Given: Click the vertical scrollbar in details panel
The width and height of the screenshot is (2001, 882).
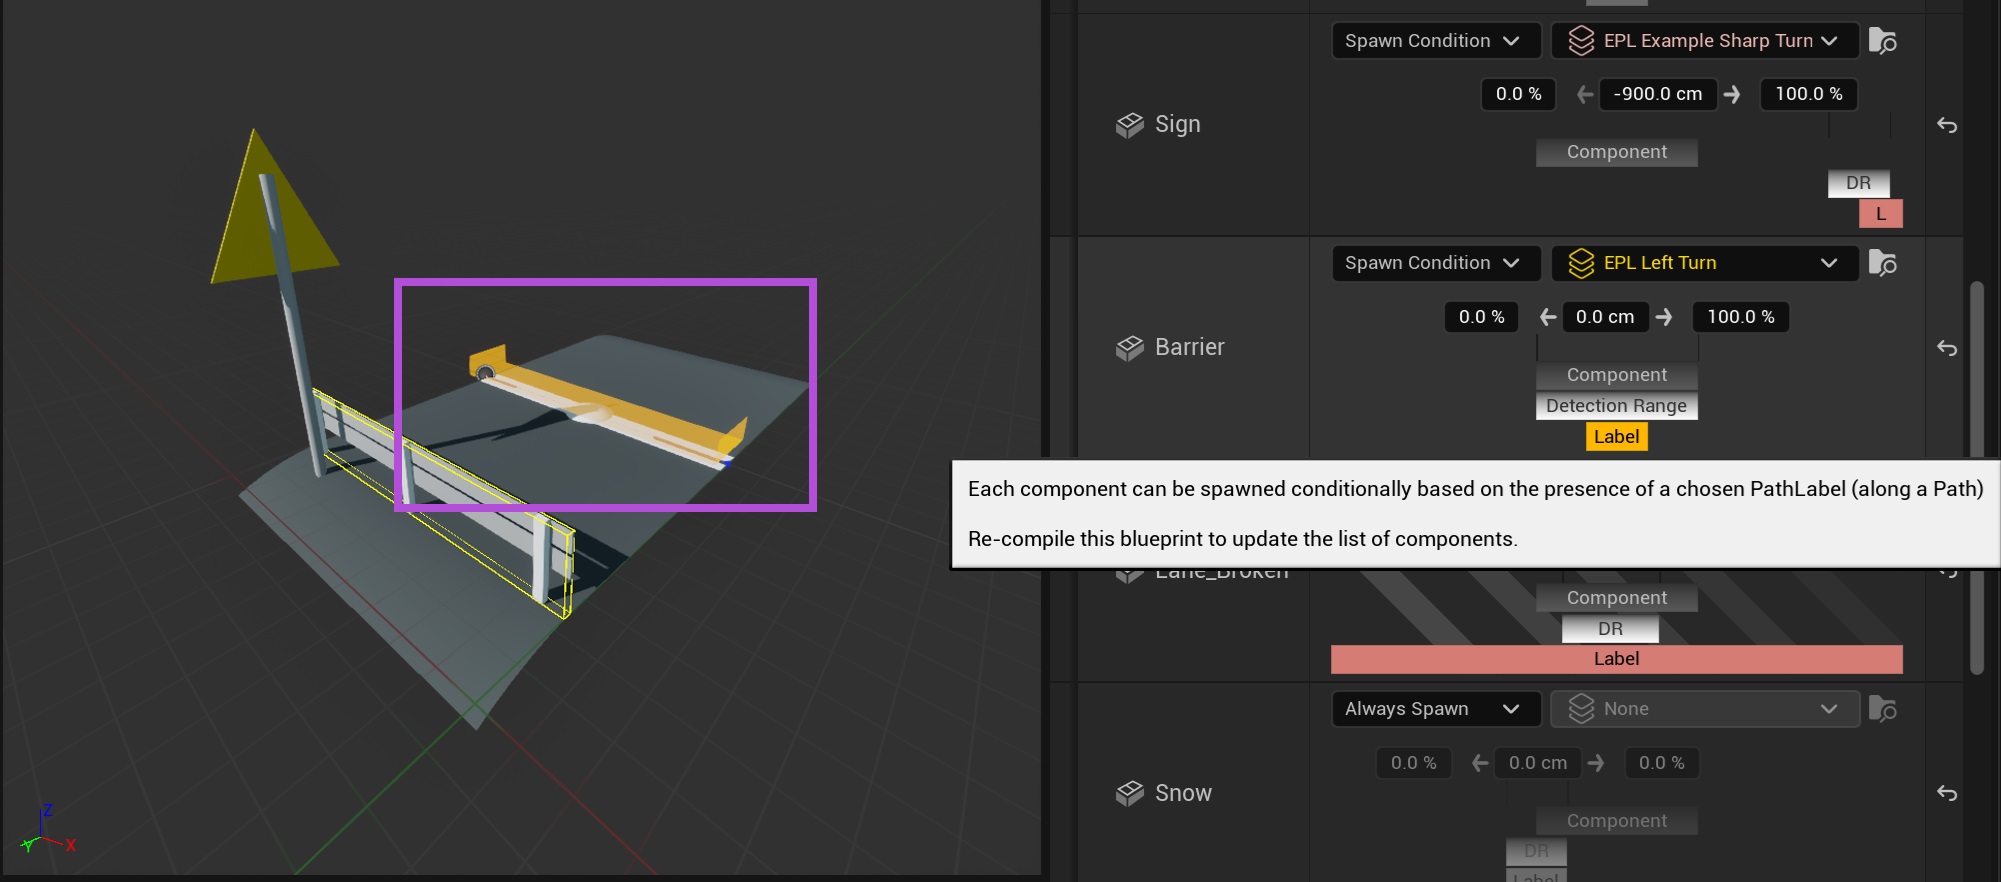Looking at the screenshot, I should [1976, 480].
